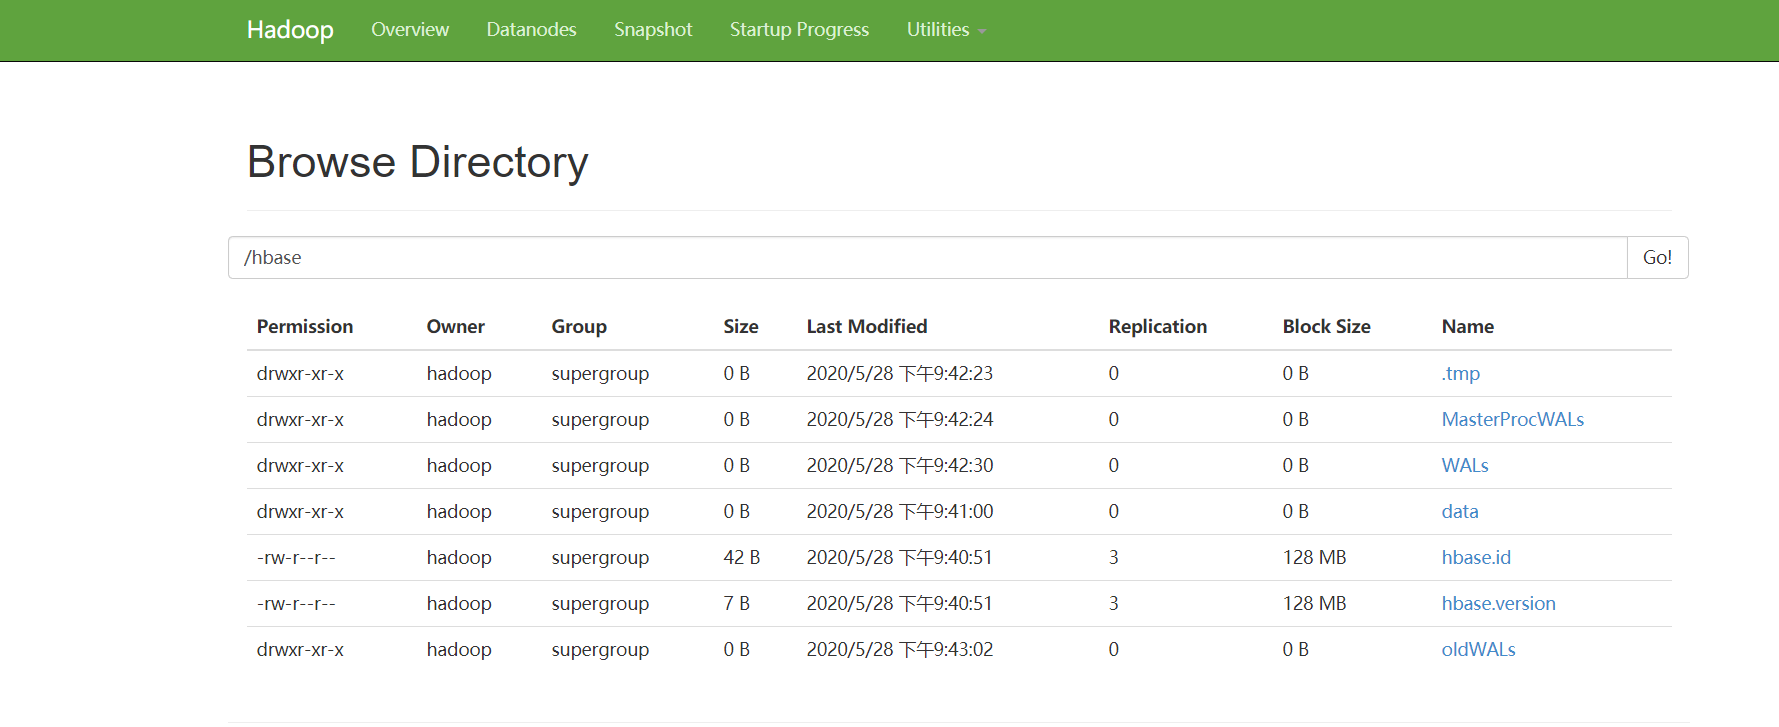The image size is (1779, 727).
Task: Open the Datanodes page
Action: [x=531, y=30]
